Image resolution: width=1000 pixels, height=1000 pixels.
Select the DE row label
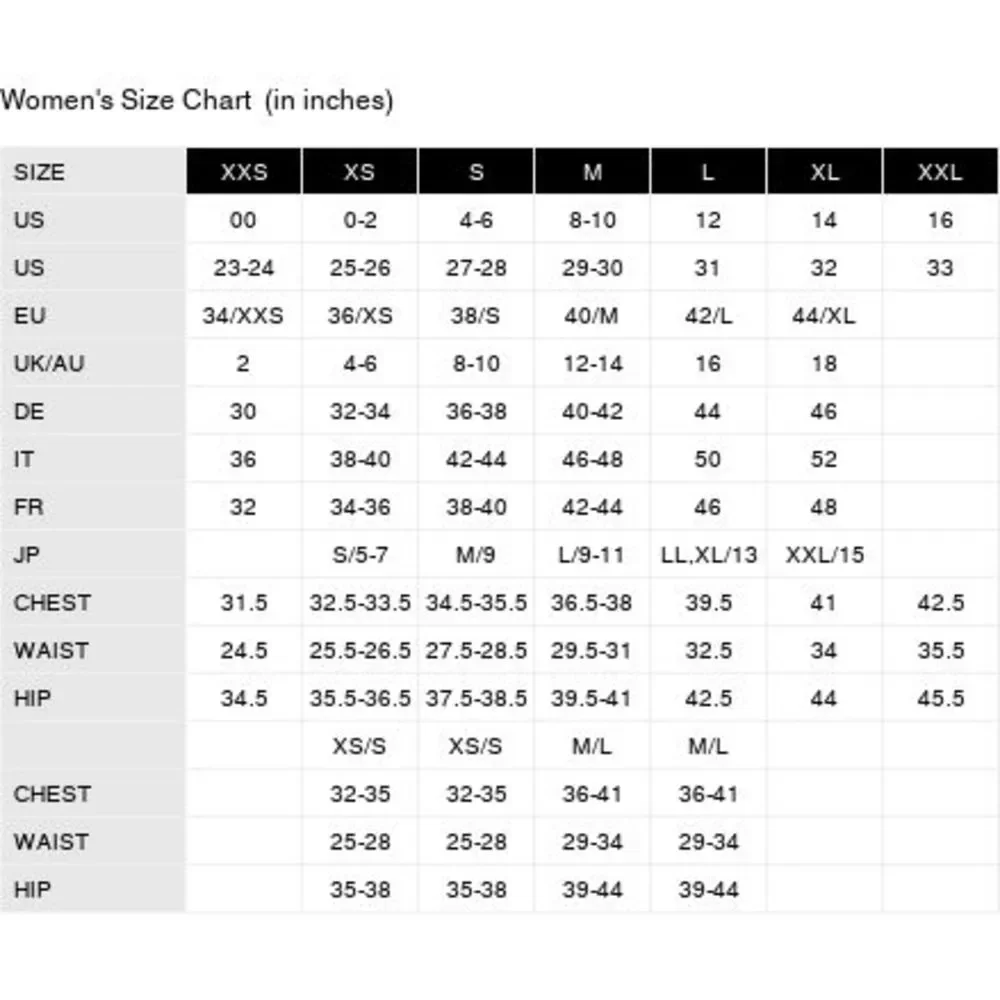[x=30, y=411]
